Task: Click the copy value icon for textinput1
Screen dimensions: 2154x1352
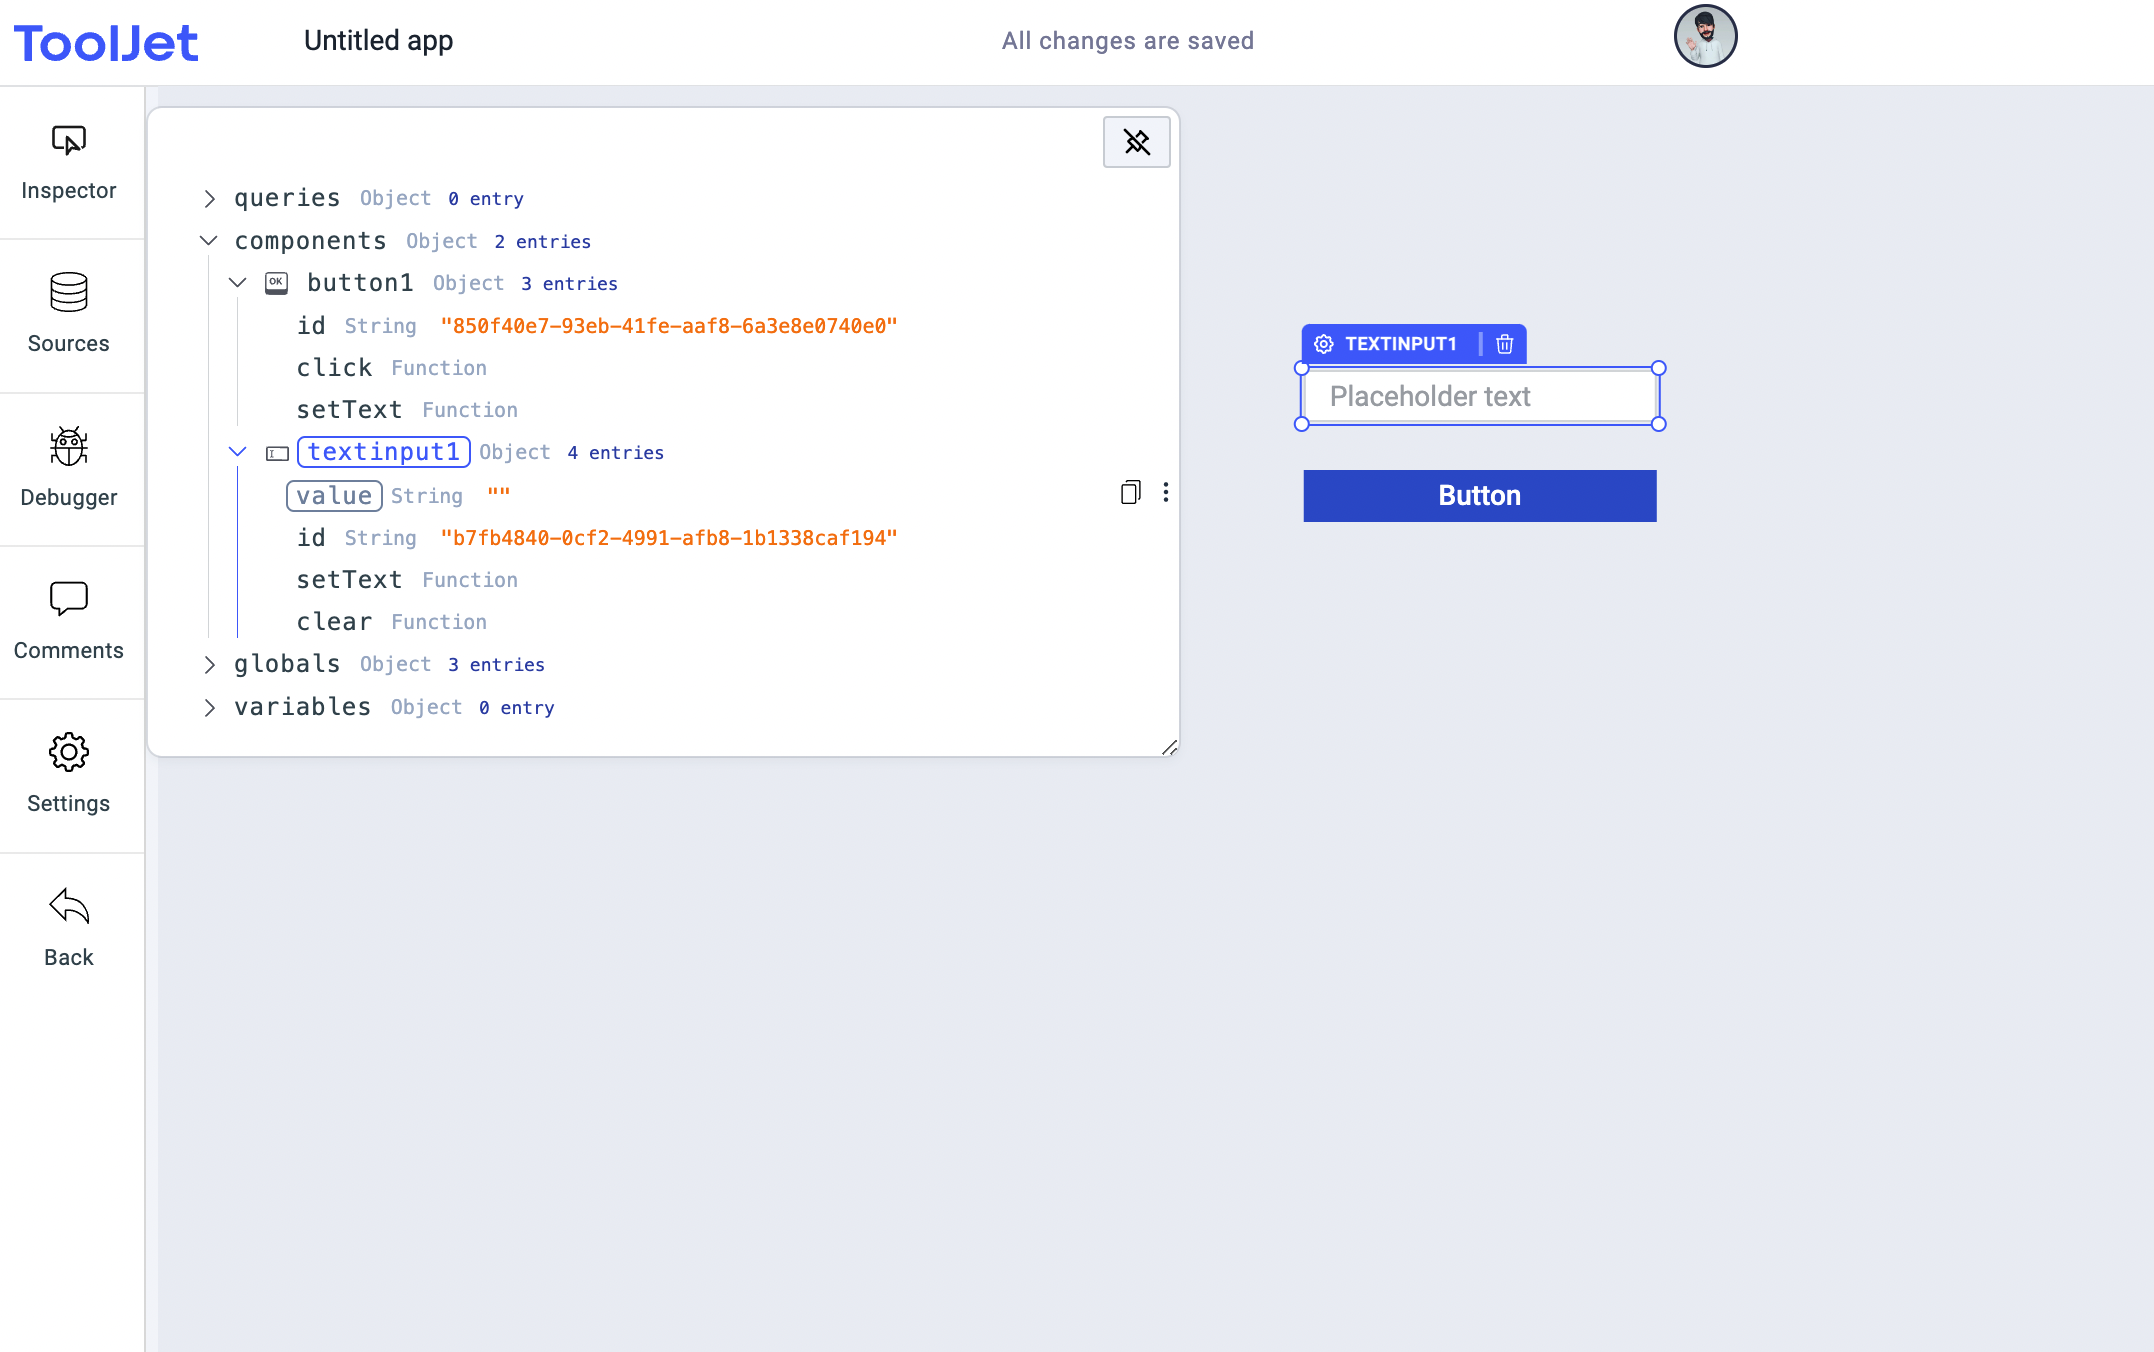Action: tap(1129, 492)
